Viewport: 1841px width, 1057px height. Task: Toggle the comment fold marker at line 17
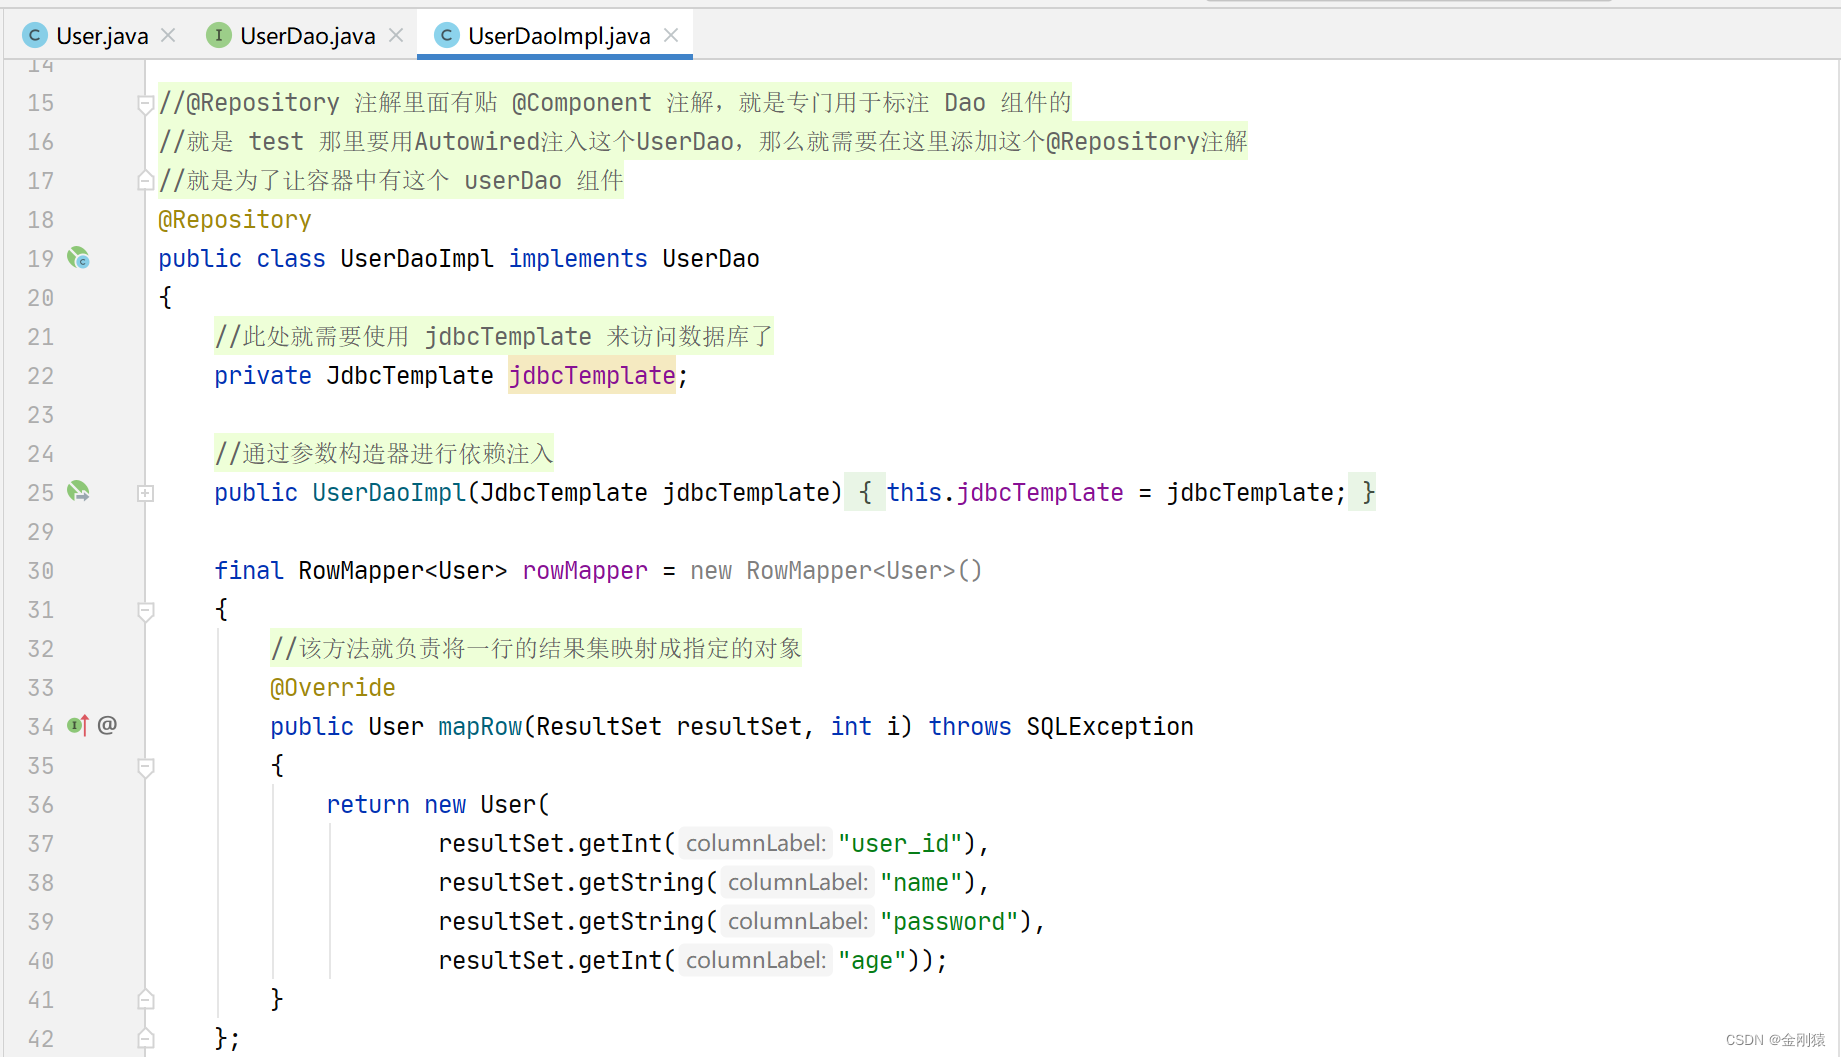(145, 181)
